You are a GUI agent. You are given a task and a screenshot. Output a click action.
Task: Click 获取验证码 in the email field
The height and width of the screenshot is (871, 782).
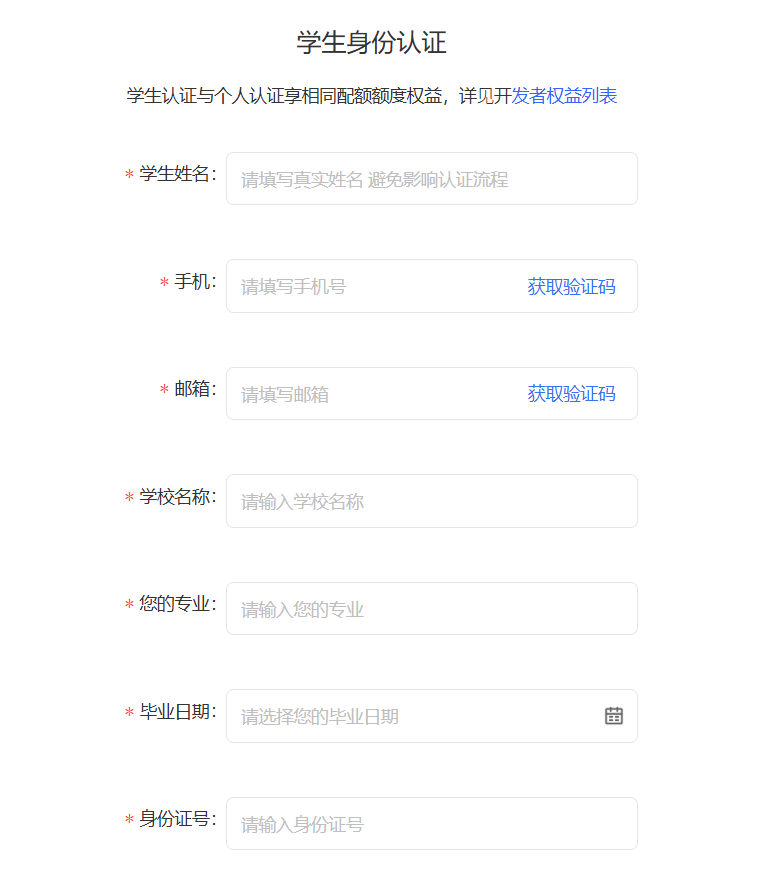[571, 394]
